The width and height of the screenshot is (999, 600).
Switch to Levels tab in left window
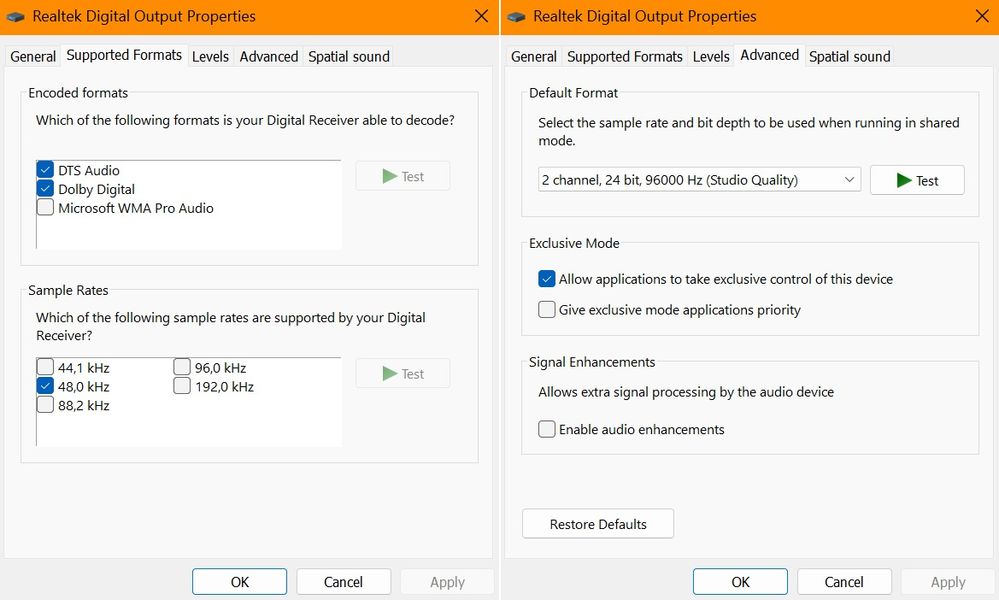[210, 57]
